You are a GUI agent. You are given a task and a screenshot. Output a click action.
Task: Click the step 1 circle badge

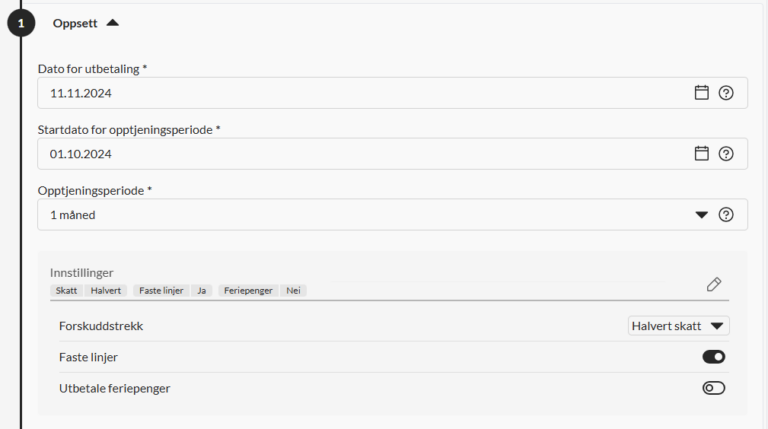tap(21, 22)
